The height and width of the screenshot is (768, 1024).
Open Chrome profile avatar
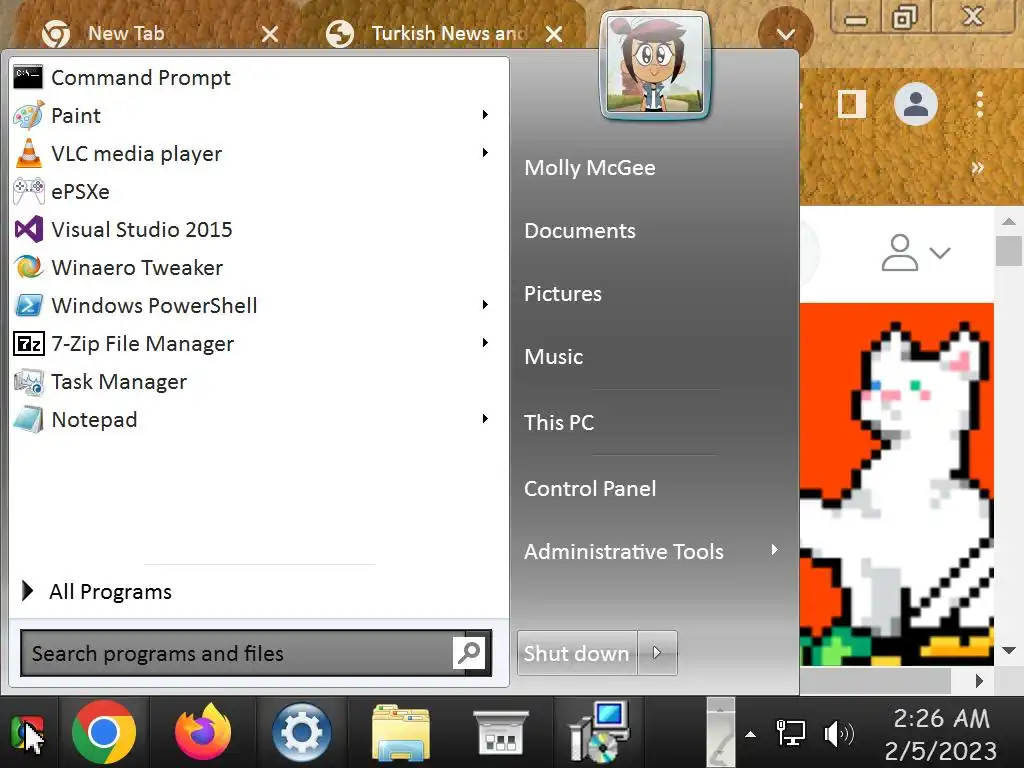[x=916, y=104]
